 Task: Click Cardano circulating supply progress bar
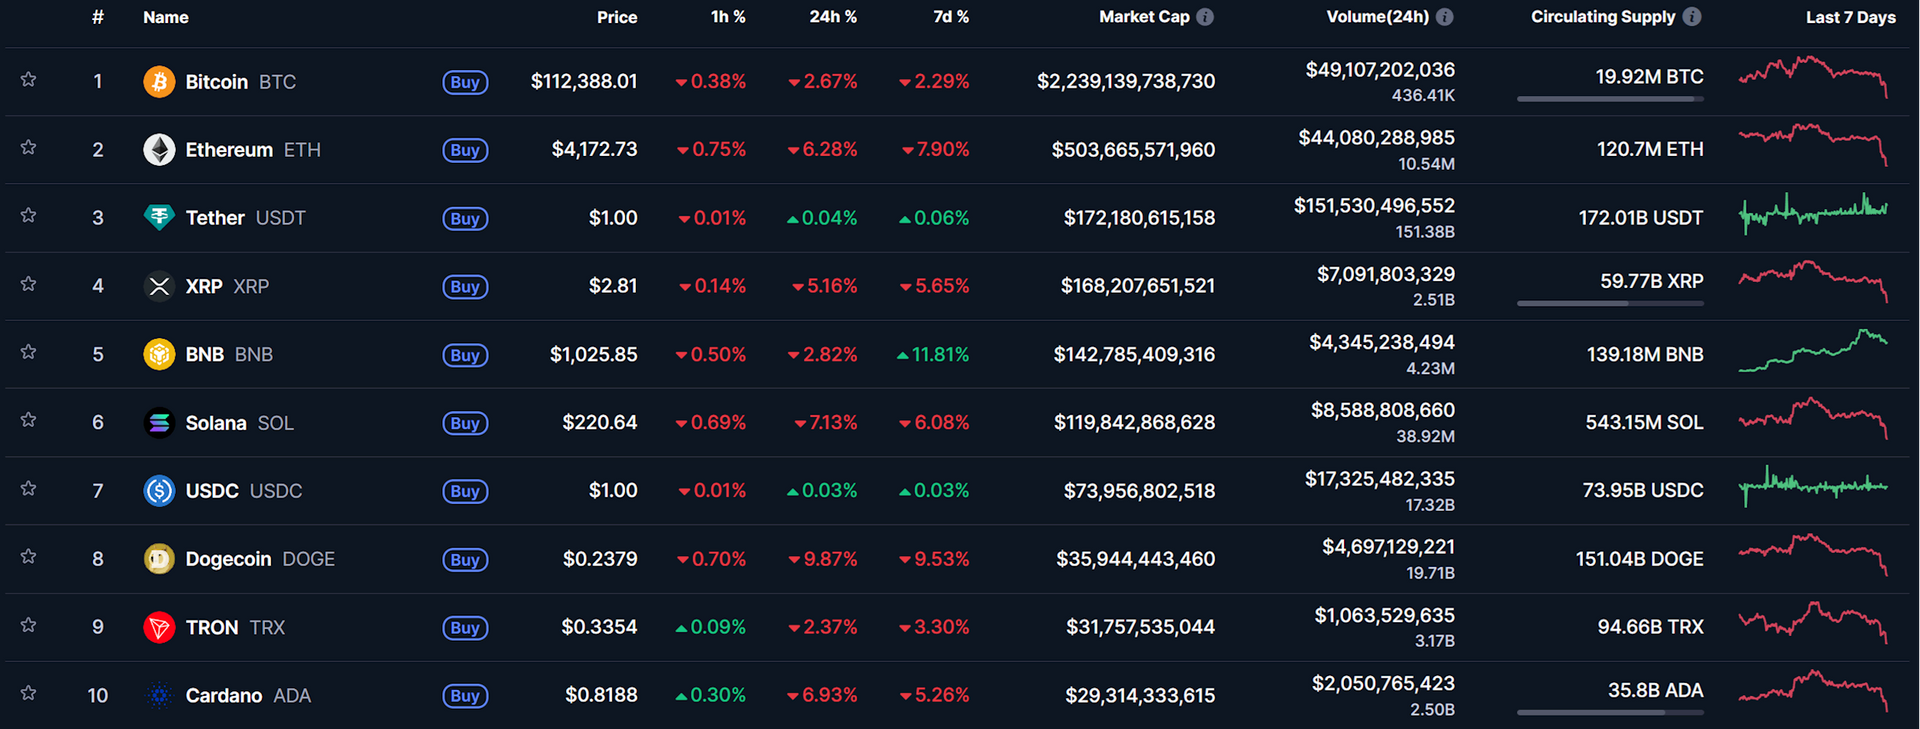[x=1610, y=712]
